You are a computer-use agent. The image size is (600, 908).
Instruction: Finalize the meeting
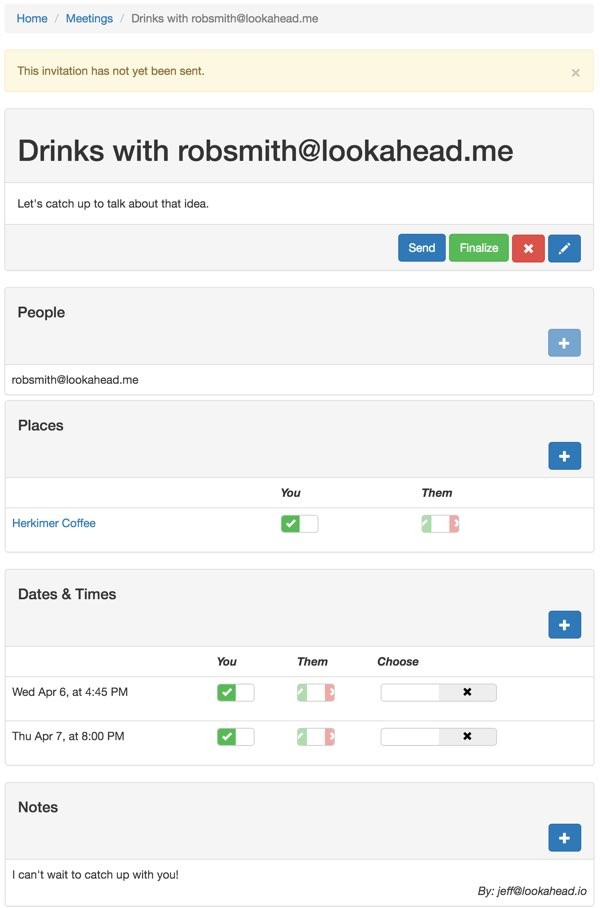pyautogui.click(x=479, y=248)
